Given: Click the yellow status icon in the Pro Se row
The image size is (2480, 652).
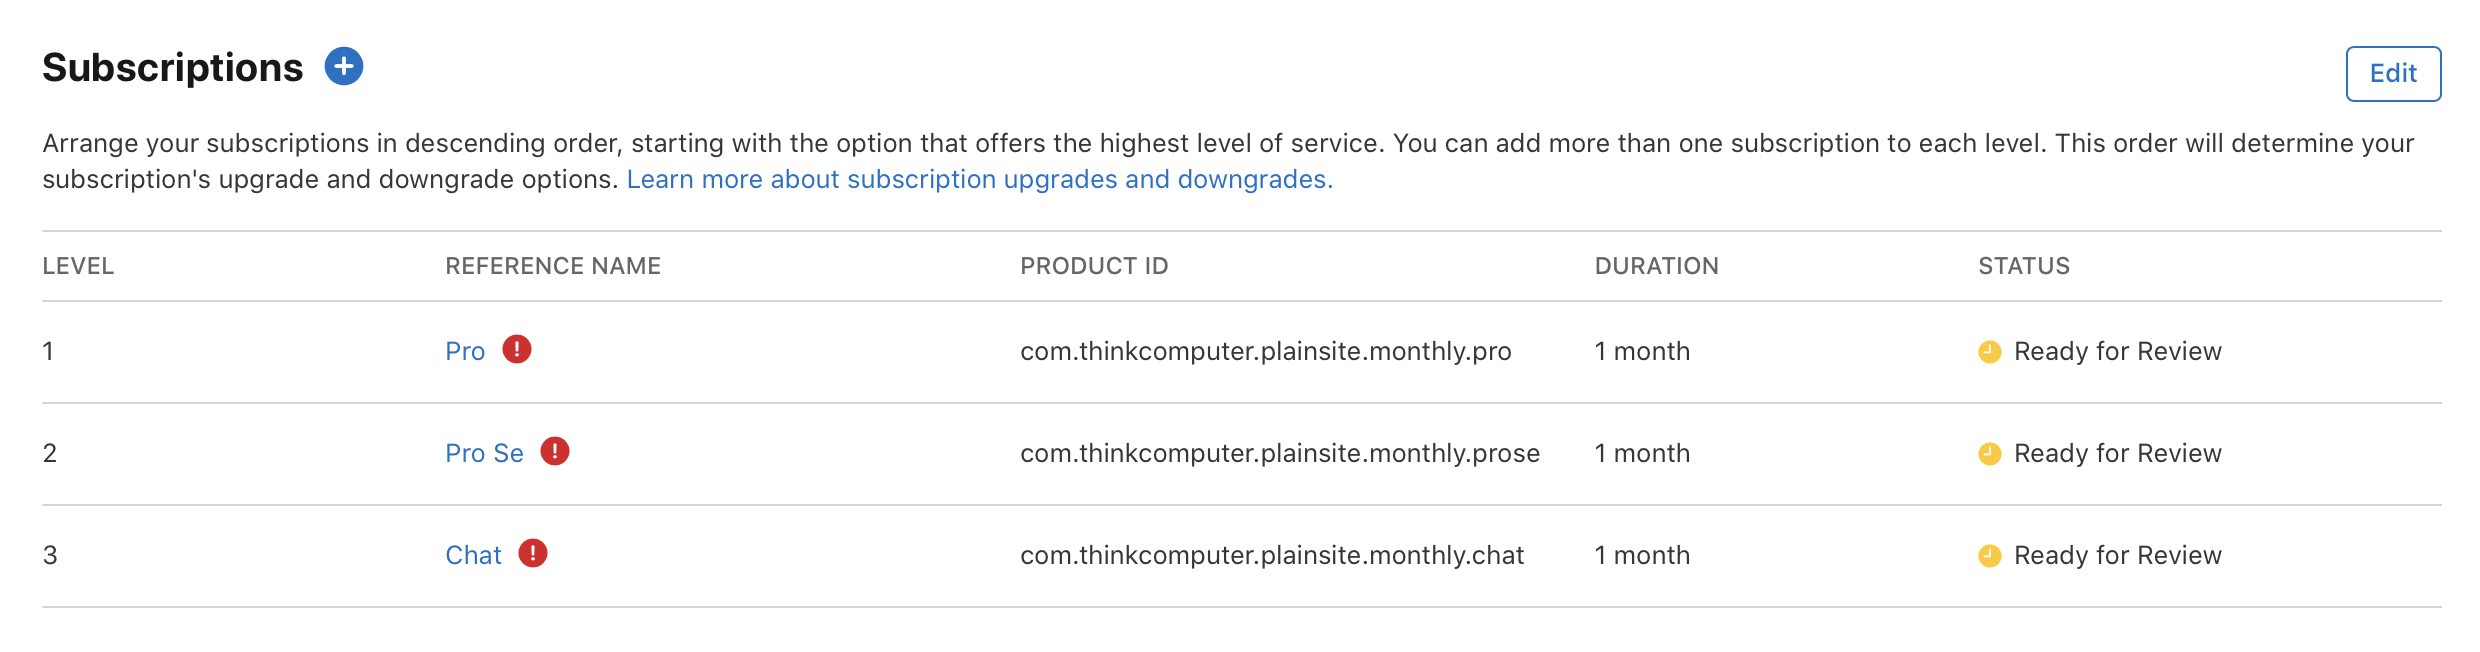Looking at the screenshot, I should [1990, 454].
